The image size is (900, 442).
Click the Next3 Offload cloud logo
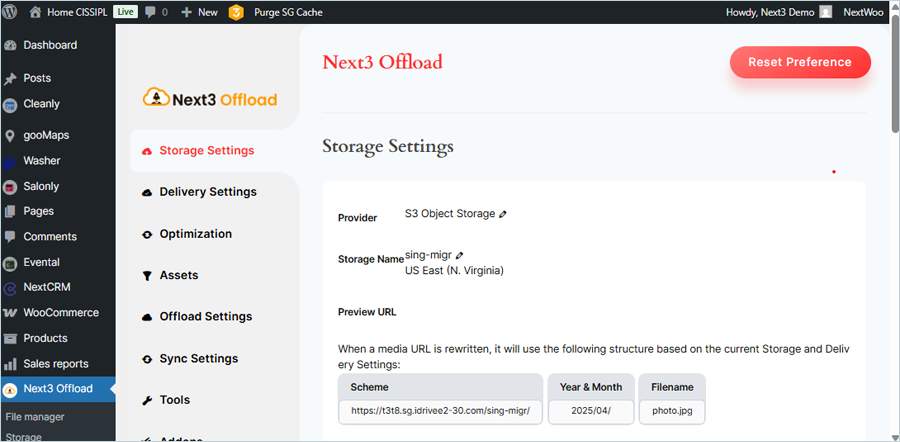[x=155, y=98]
